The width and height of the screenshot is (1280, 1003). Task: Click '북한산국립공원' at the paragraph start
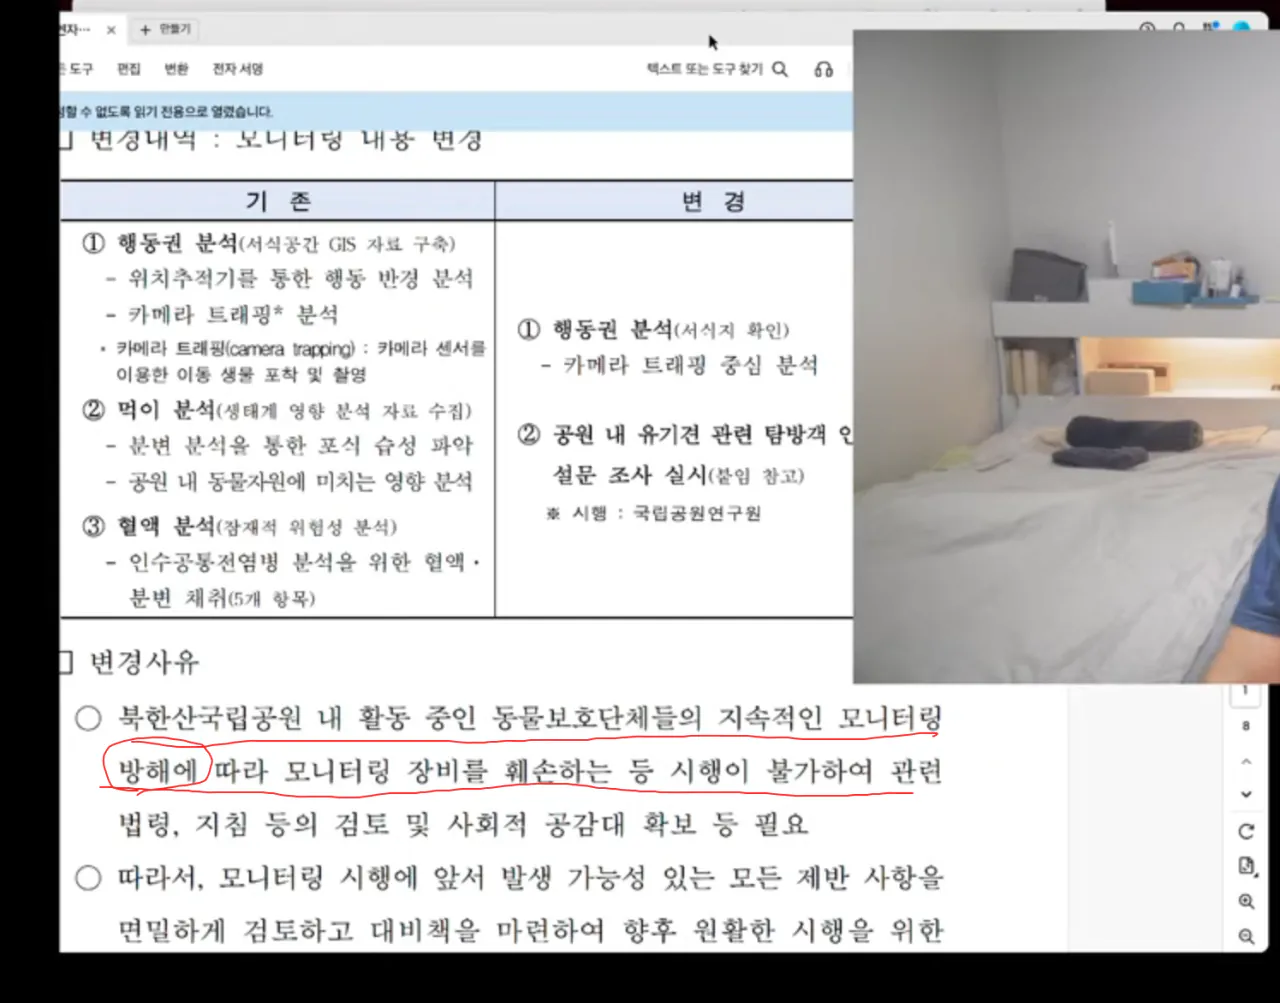pos(208,717)
